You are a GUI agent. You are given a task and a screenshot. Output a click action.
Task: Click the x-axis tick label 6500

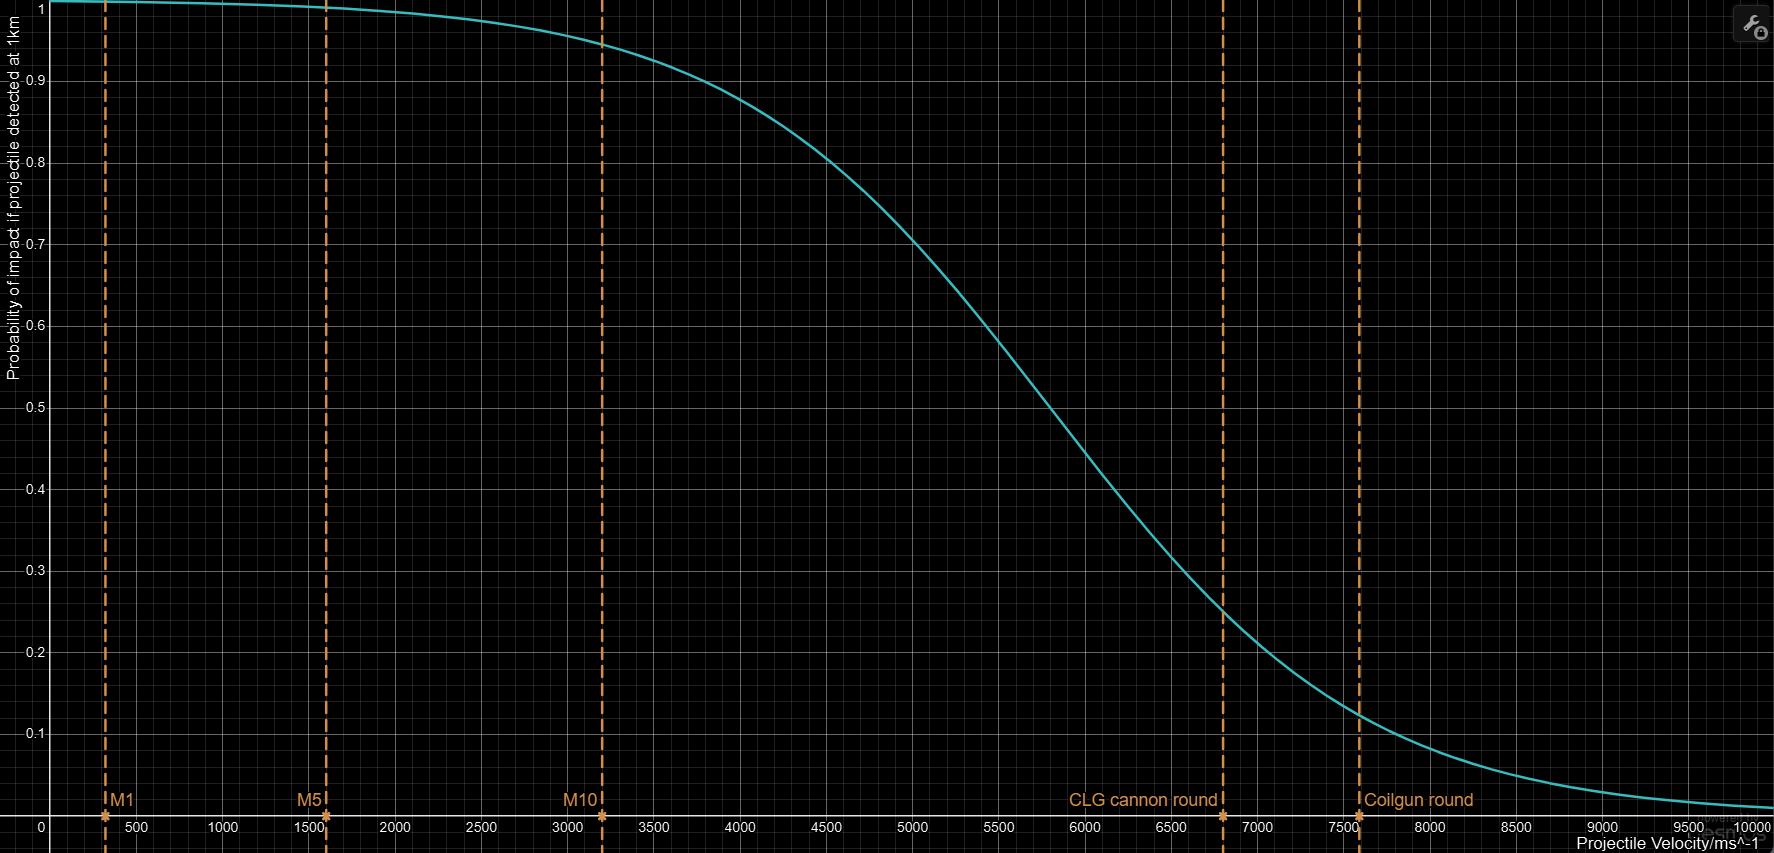[x=1171, y=827]
